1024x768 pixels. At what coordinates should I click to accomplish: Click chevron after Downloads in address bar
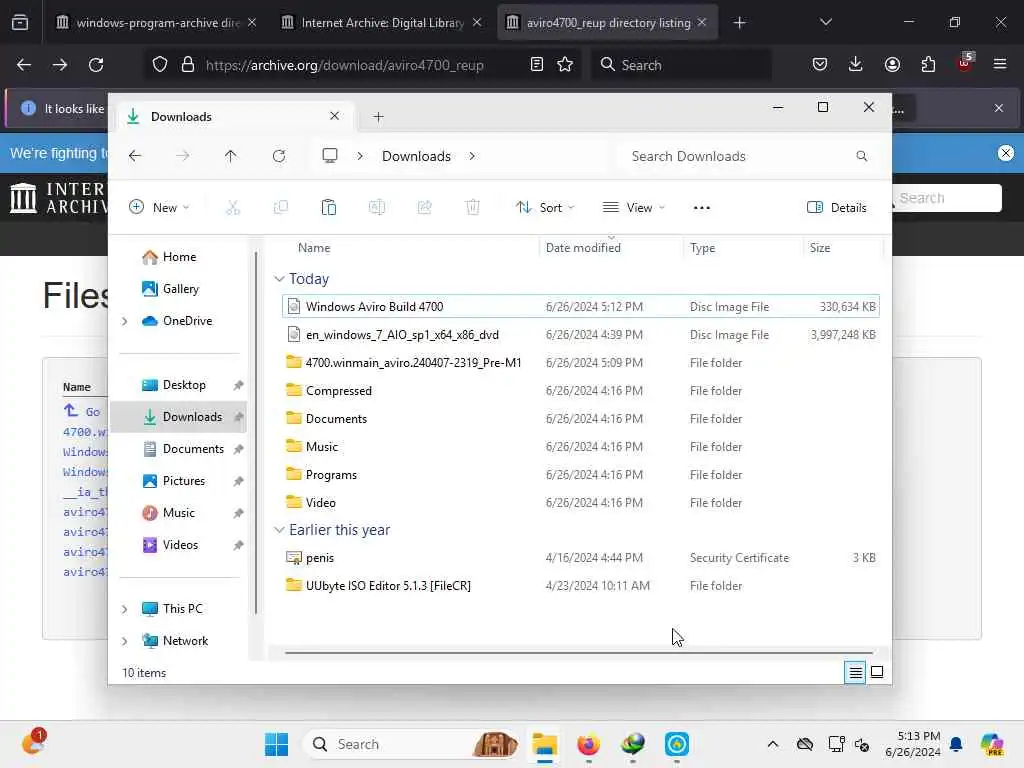coord(472,156)
